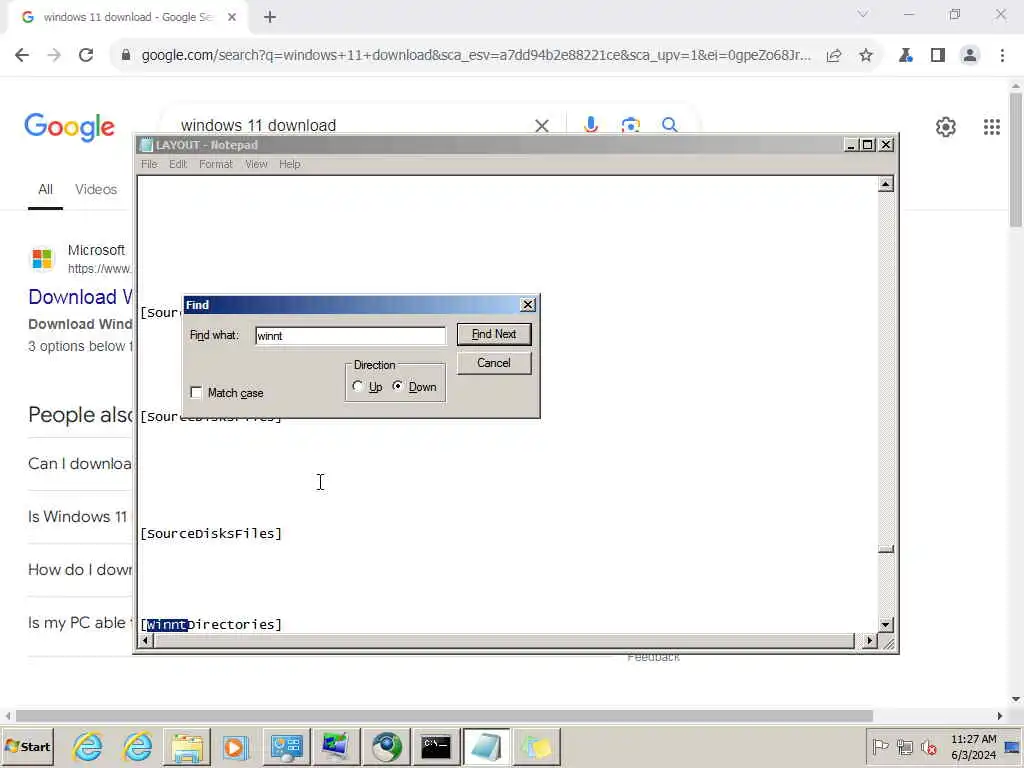The height and width of the screenshot is (768, 1024).
Task: Switch to the Command Prompt taskbar icon
Action: [436, 746]
